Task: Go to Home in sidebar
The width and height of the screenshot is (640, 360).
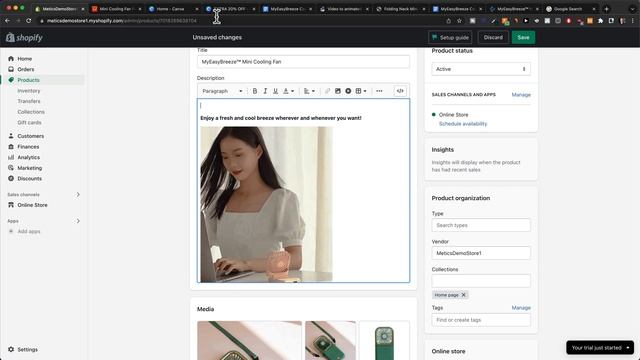Action: [x=24, y=59]
